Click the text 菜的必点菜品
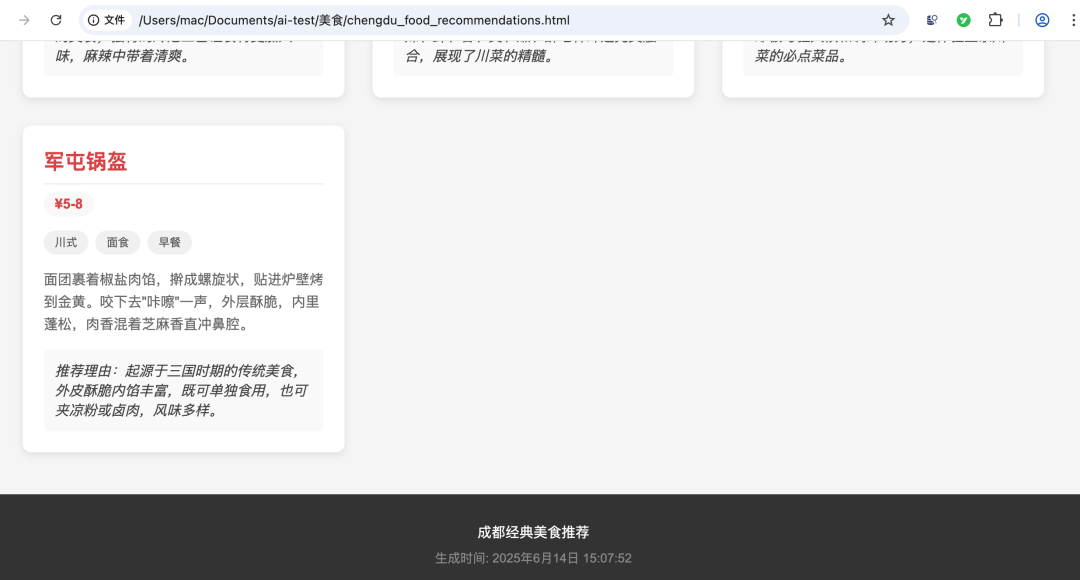1080x580 pixels. [x=801, y=56]
